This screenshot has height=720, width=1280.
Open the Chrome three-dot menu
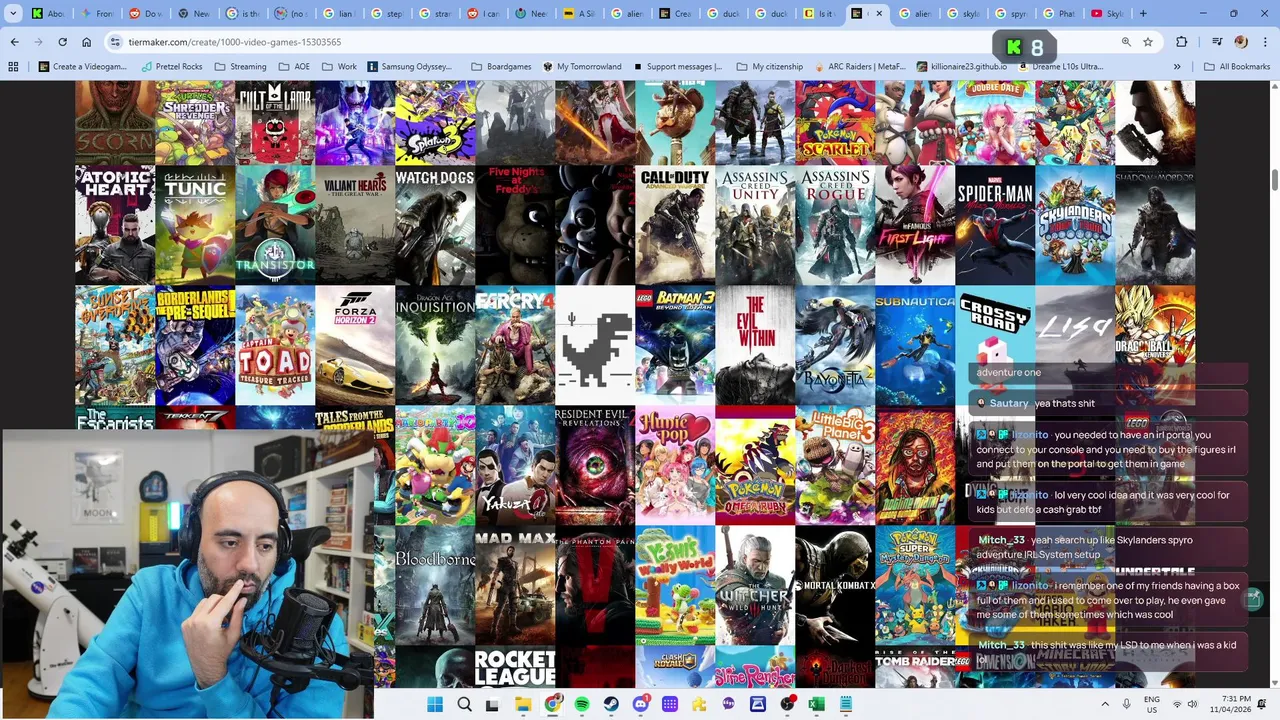click(1263, 42)
